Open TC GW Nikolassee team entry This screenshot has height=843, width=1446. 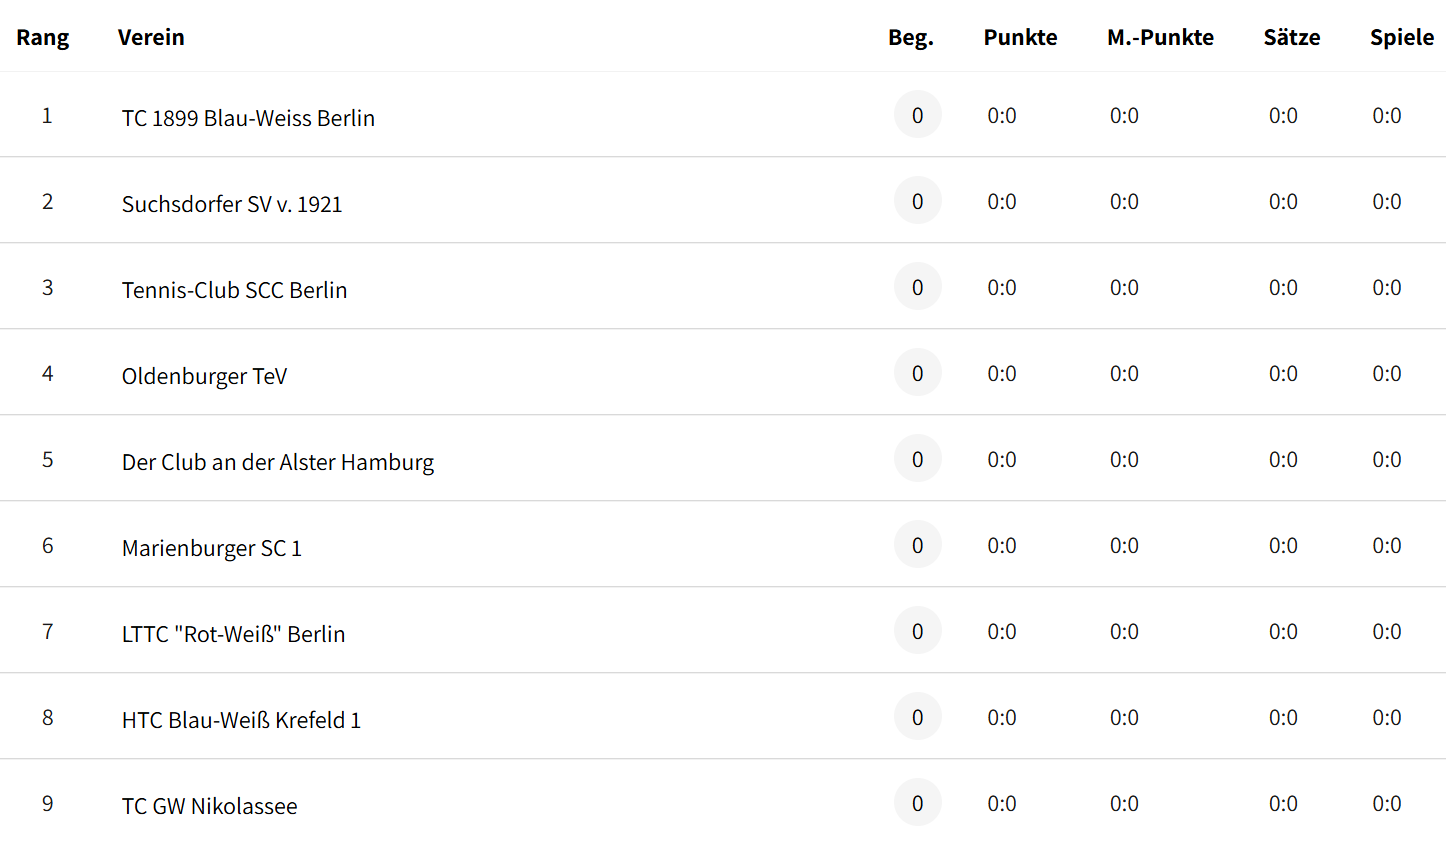[209, 806]
